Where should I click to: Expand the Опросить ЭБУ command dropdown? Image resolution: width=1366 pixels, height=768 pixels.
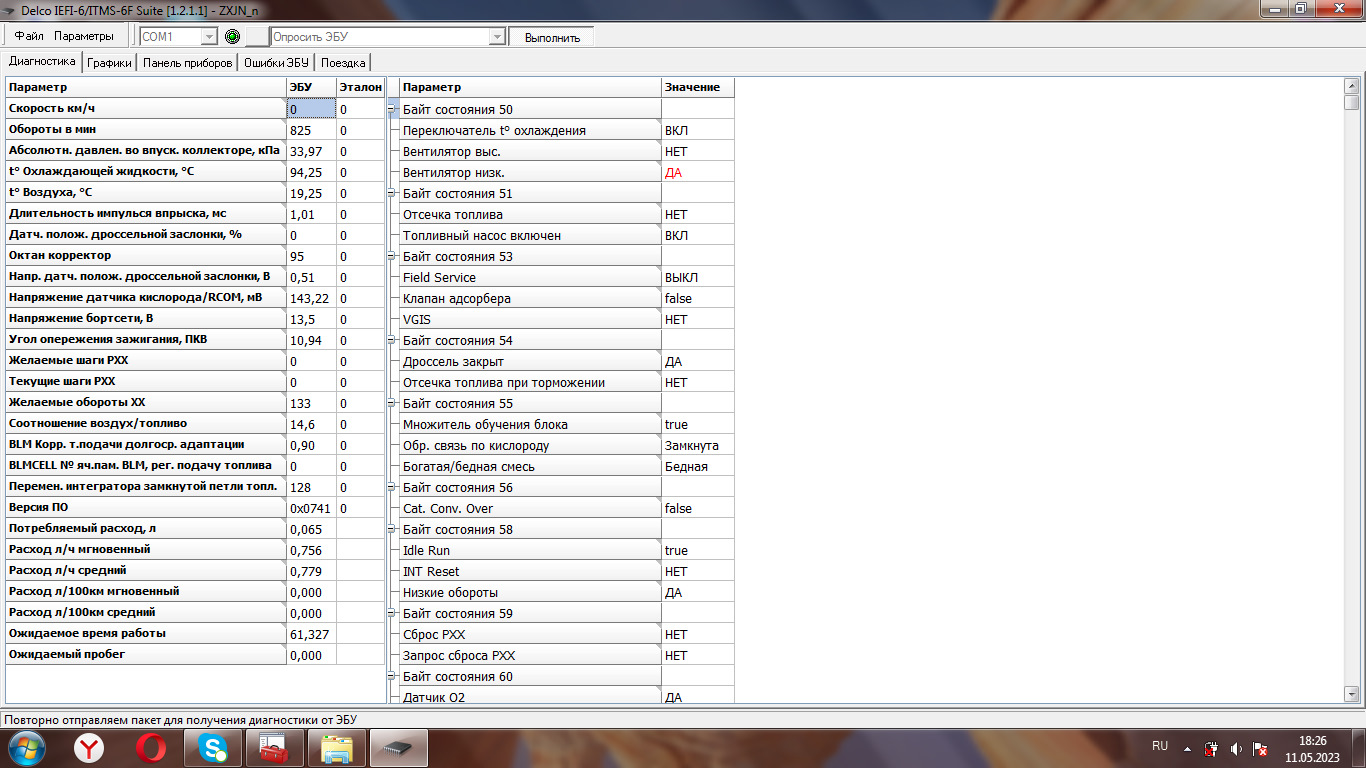click(x=497, y=37)
